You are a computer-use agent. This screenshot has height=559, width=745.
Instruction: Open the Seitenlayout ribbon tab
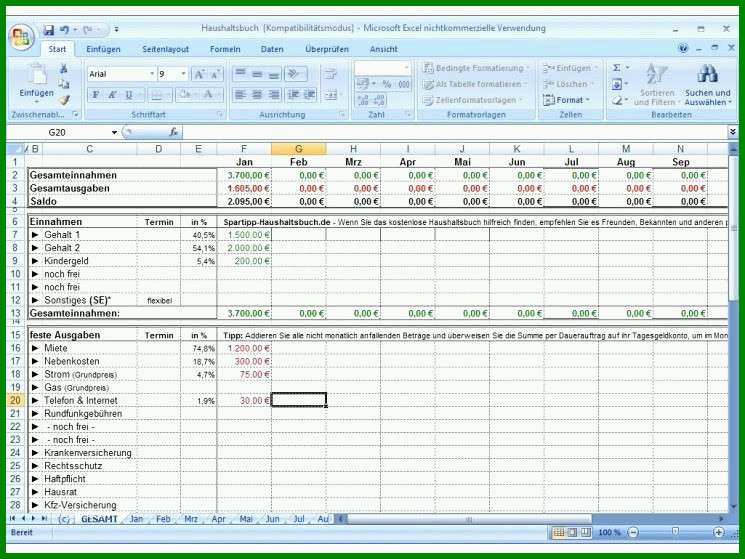click(165, 49)
